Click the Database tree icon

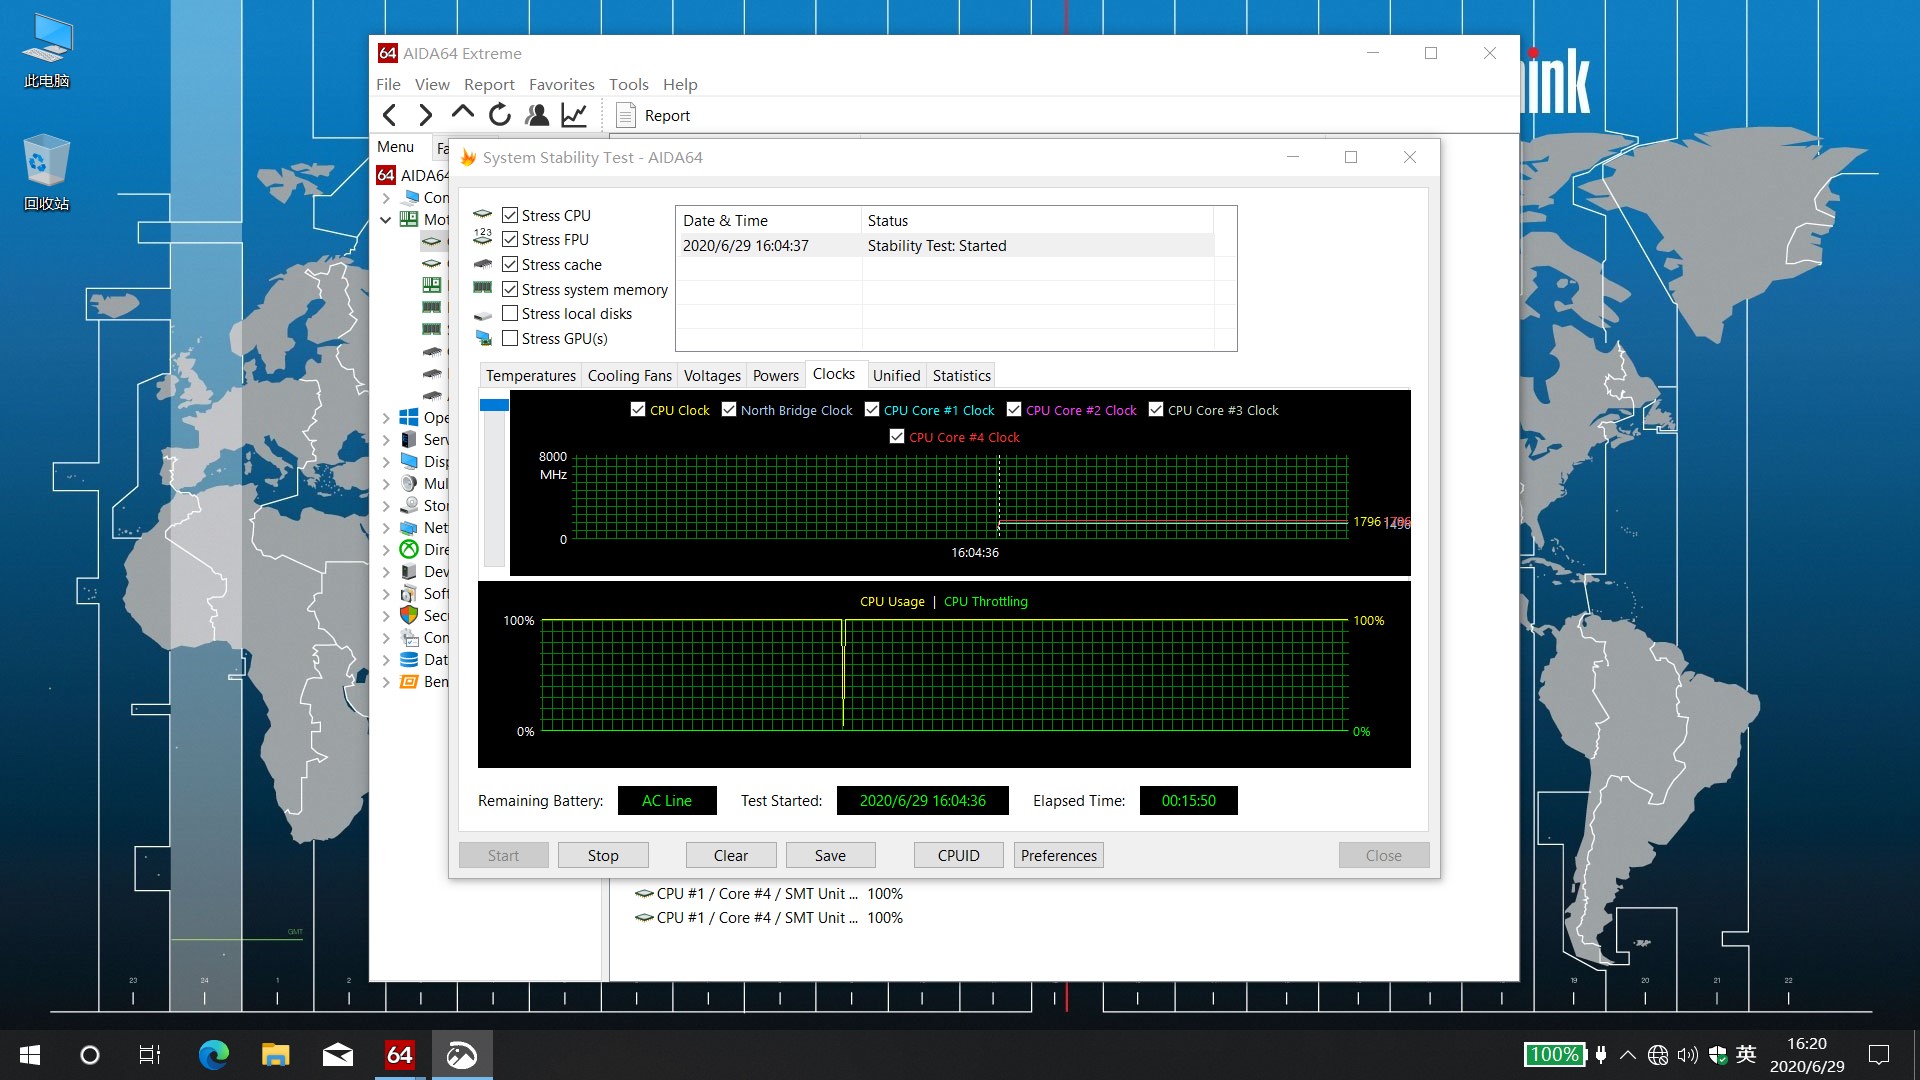[x=409, y=659]
